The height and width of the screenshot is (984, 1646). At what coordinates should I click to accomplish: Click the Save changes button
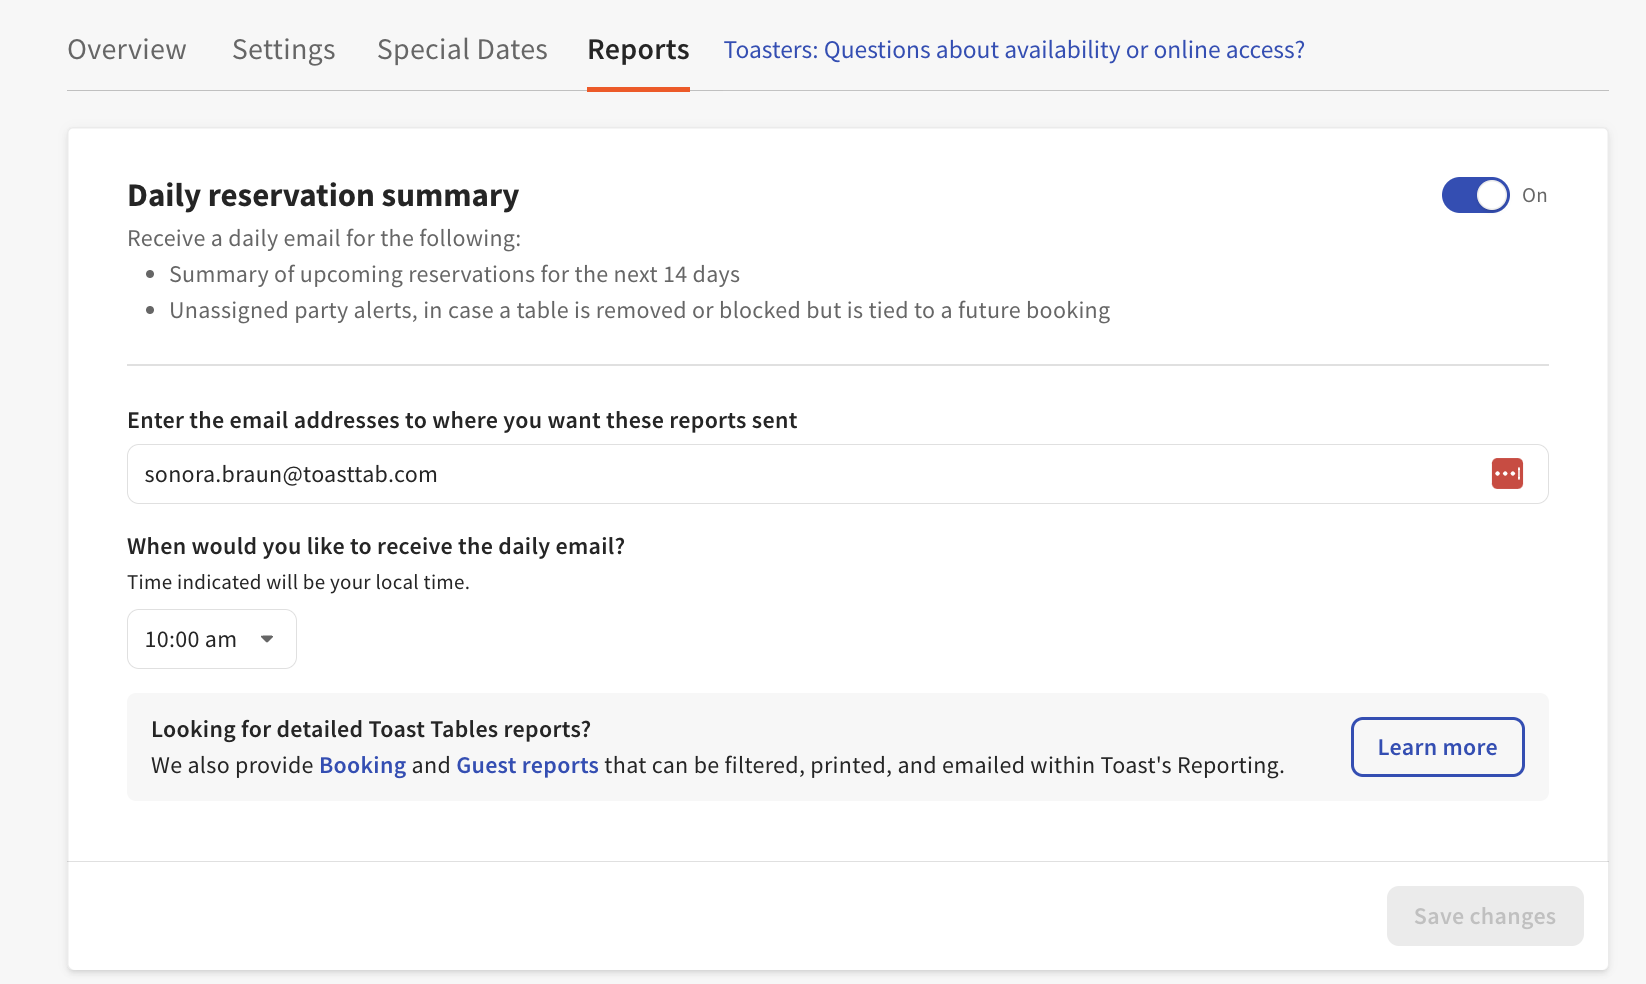[1484, 916]
